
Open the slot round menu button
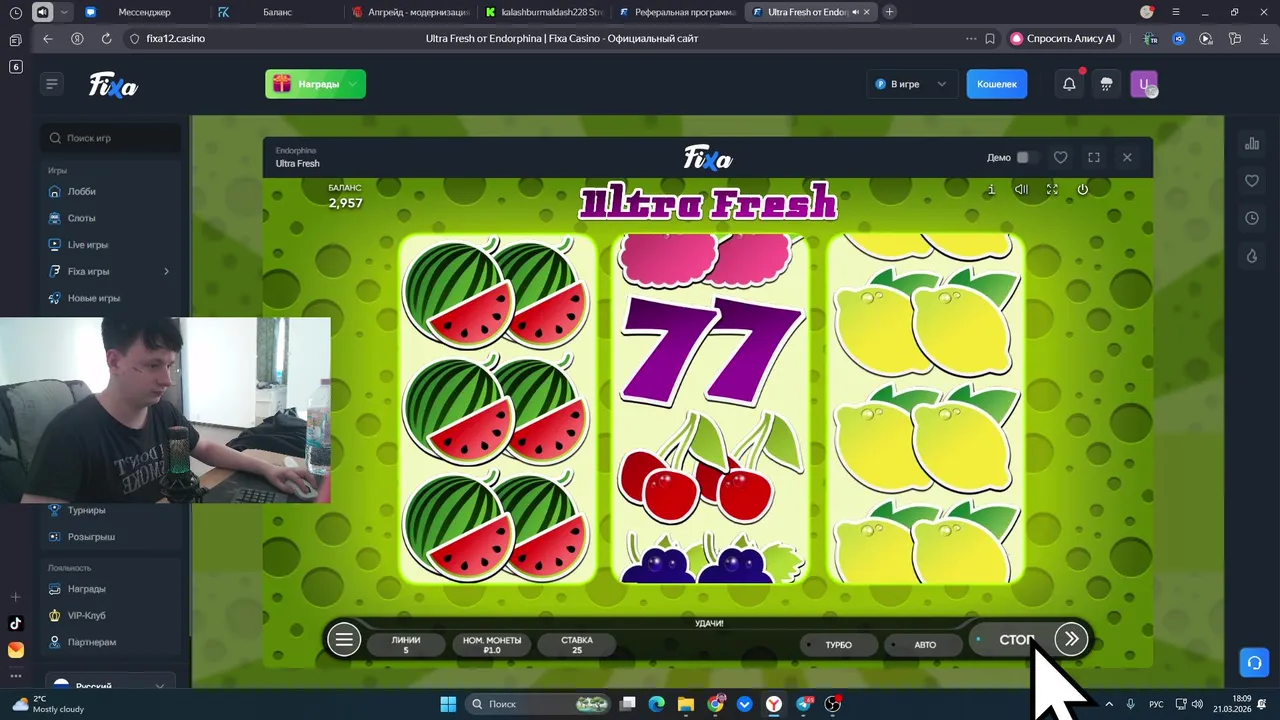[x=344, y=640]
